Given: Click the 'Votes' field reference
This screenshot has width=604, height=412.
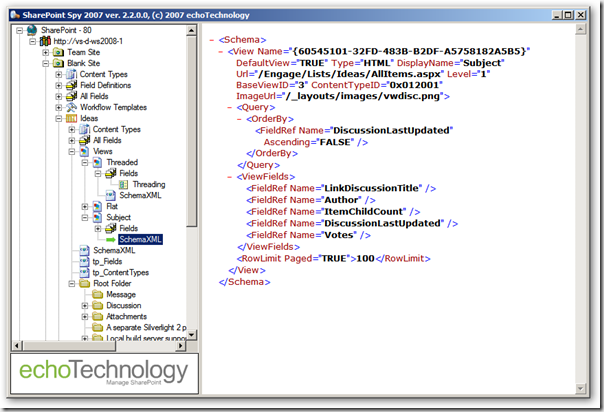Looking at the screenshot, I should click(x=339, y=235).
